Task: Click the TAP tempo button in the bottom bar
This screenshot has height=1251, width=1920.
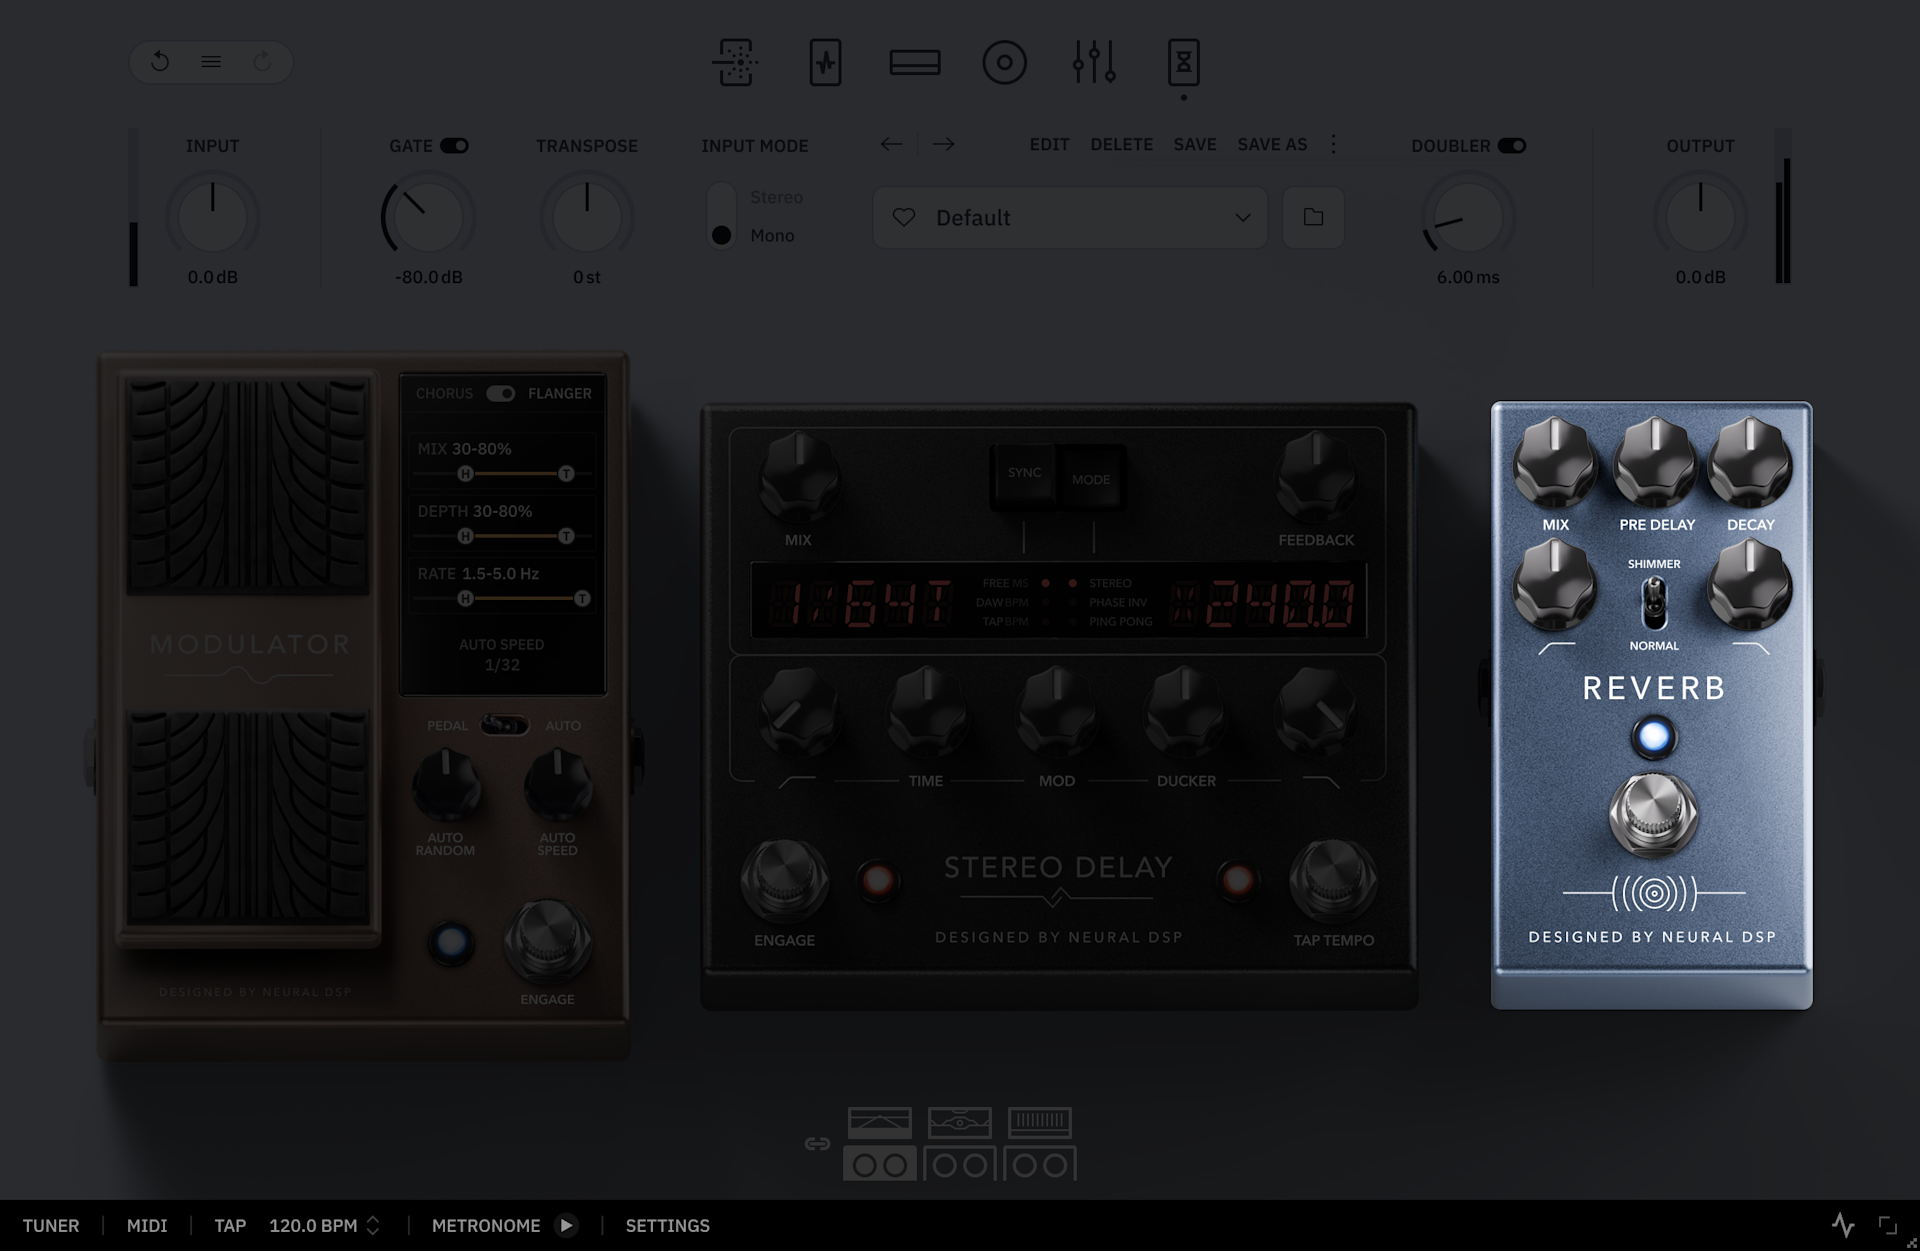Action: 230,1225
